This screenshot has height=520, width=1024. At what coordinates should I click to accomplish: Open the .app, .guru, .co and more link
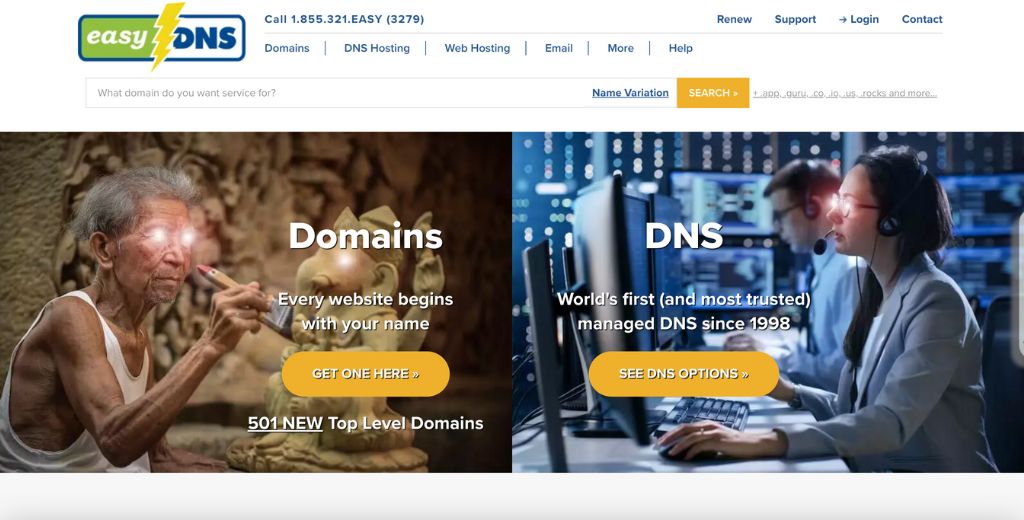845,93
